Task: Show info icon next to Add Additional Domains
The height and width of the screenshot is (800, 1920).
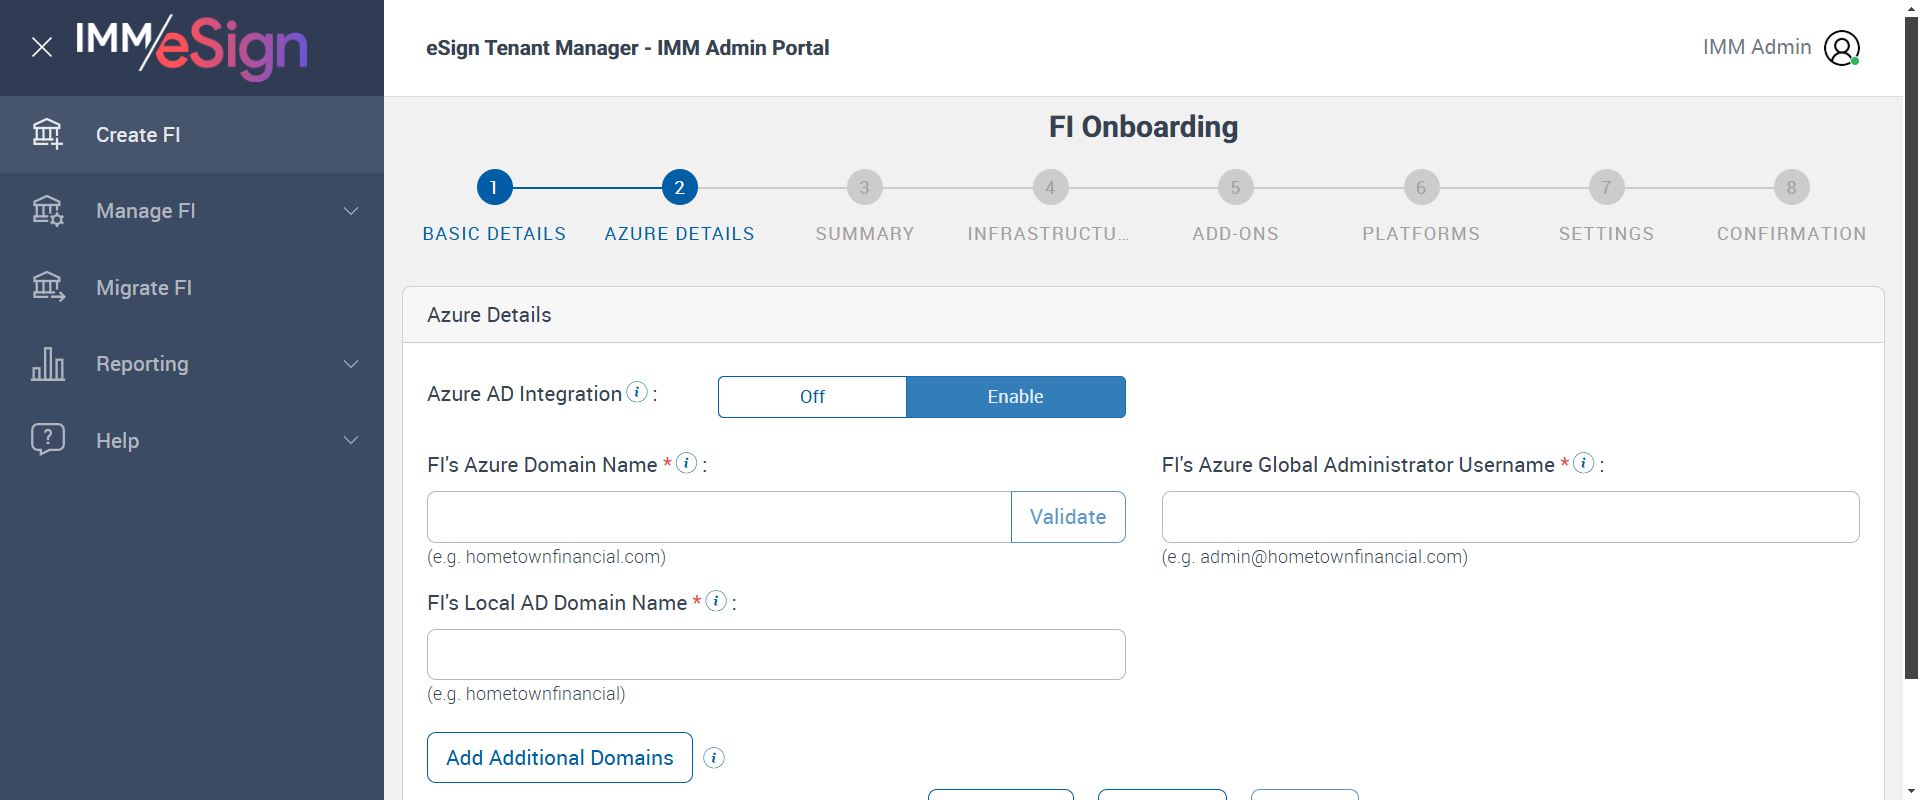Action: coord(714,758)
